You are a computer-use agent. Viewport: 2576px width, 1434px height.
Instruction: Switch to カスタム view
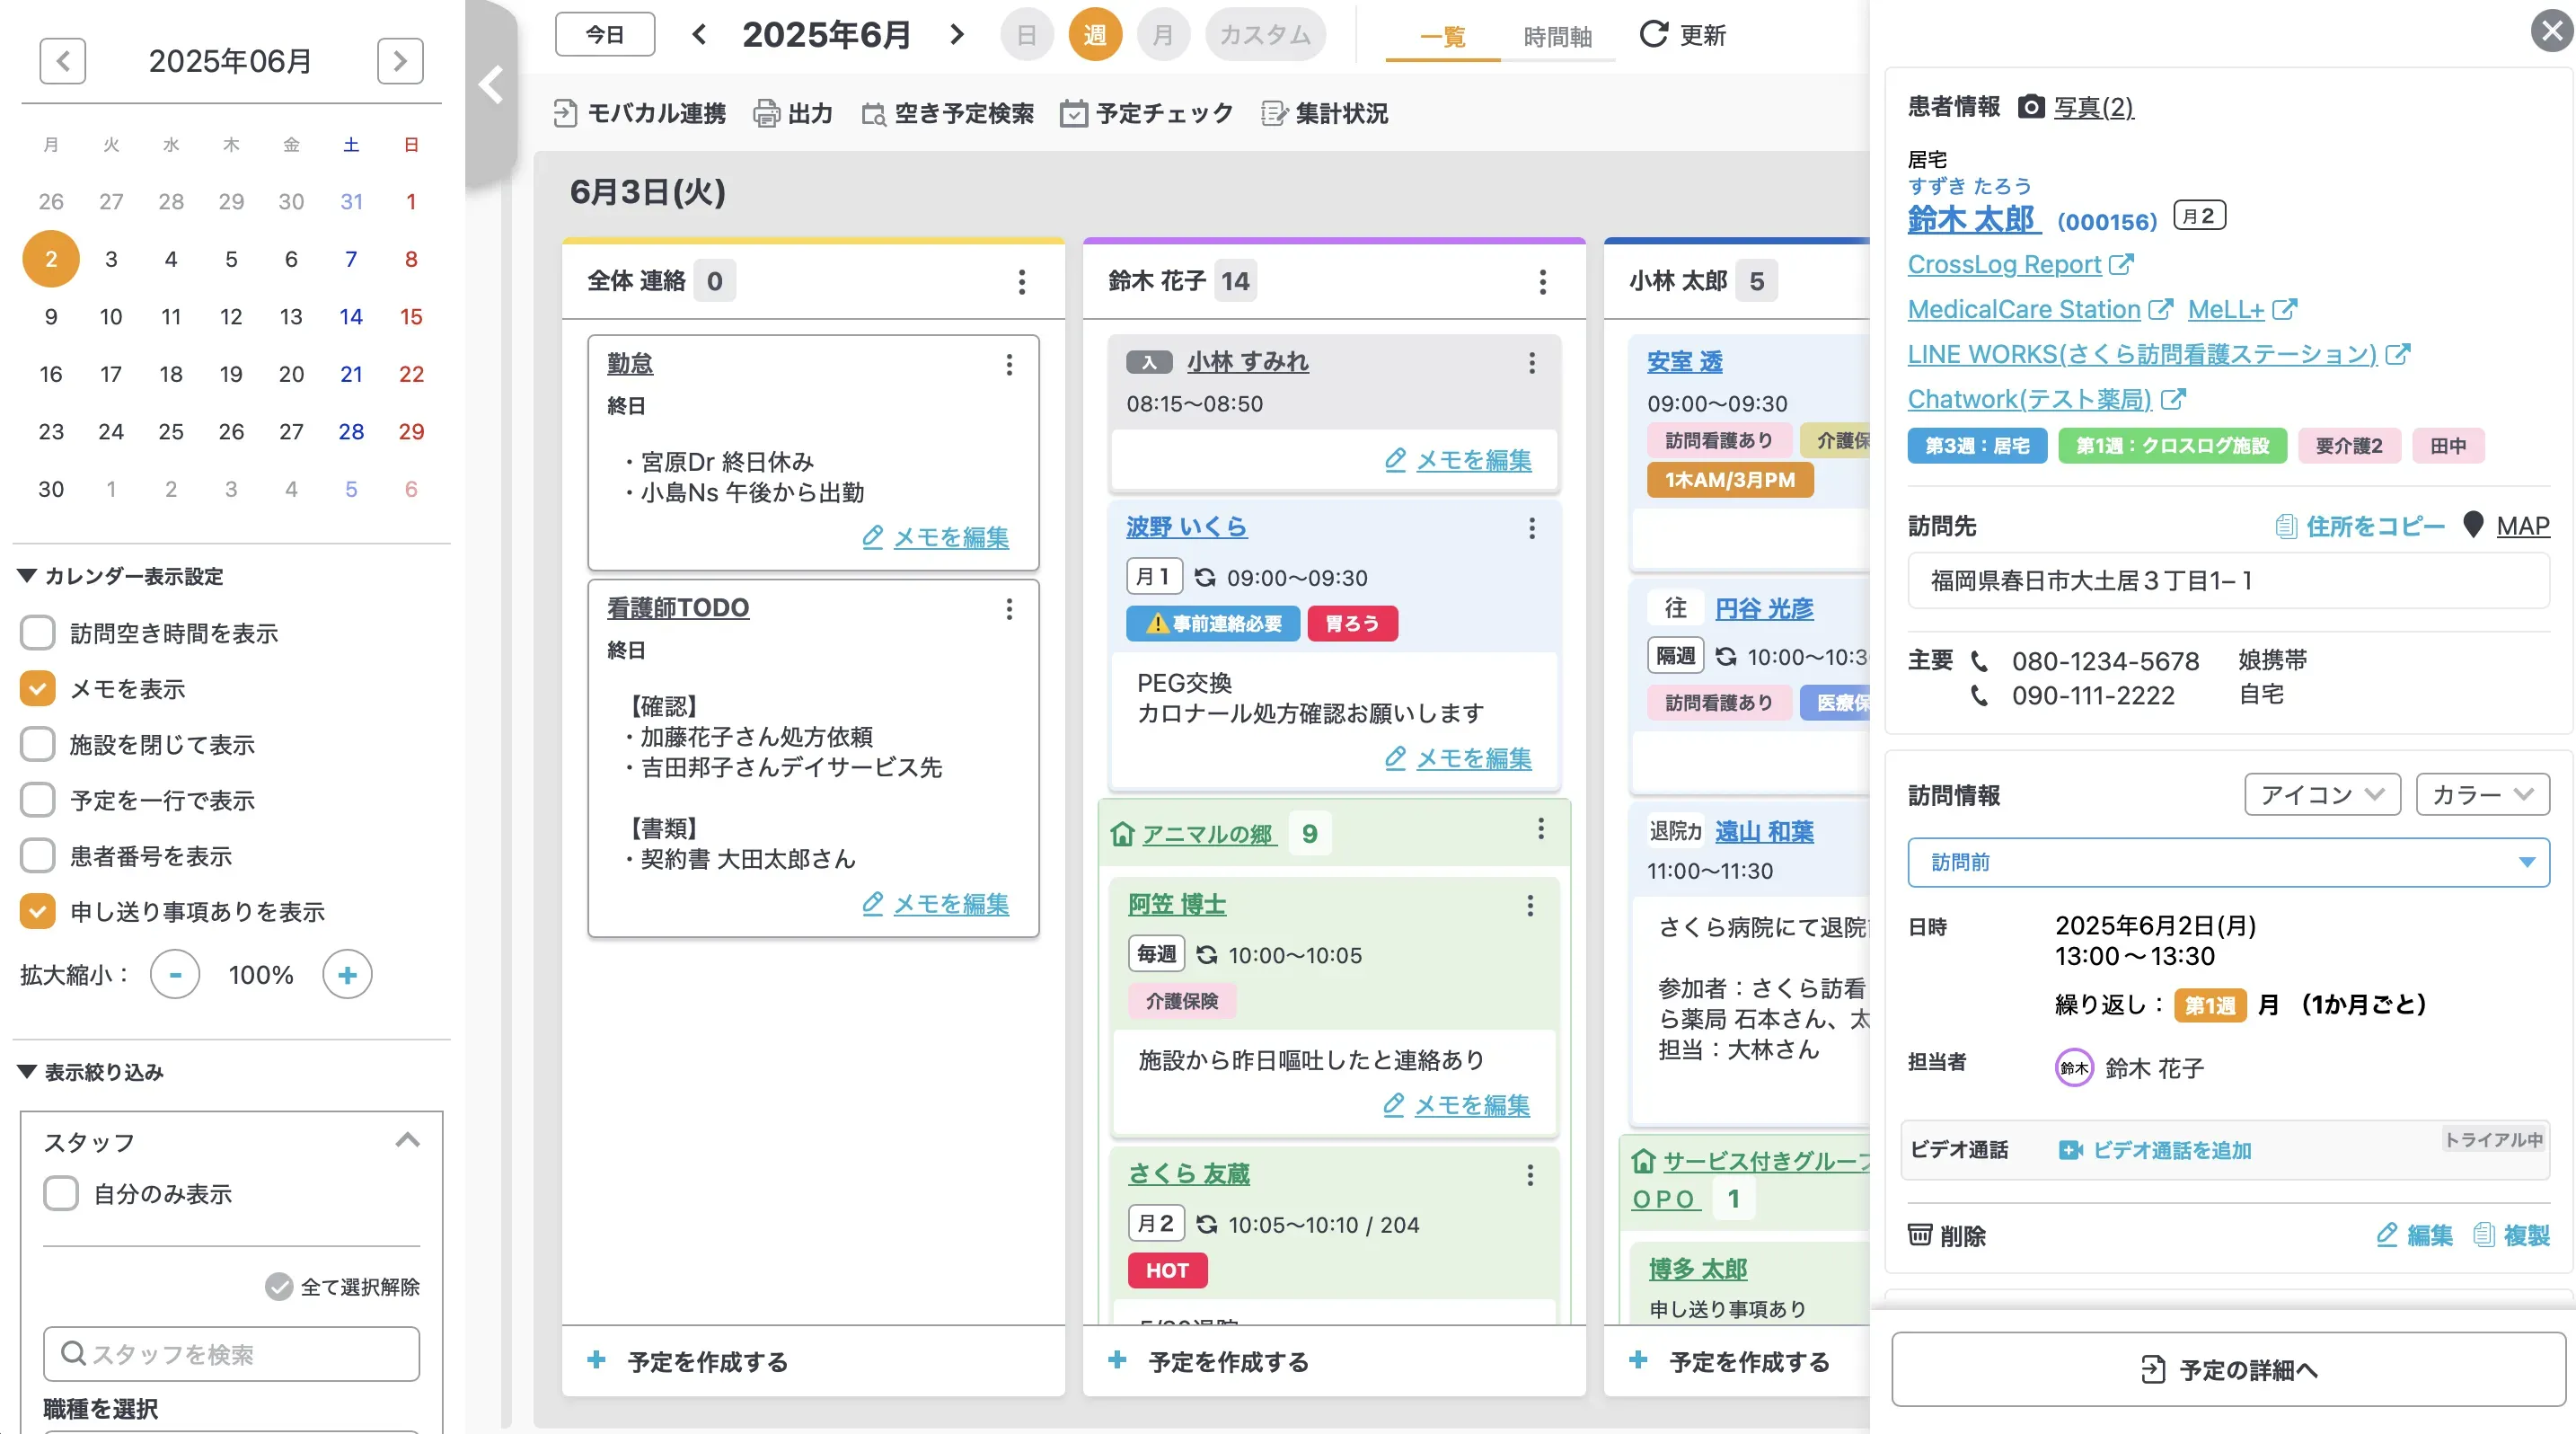coord(1265,35)
